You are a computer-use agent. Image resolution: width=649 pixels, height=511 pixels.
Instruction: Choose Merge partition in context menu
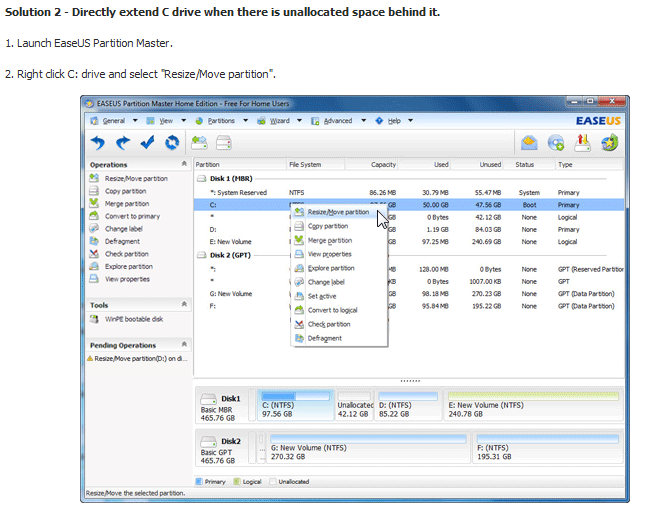click(x=339, y=240)
